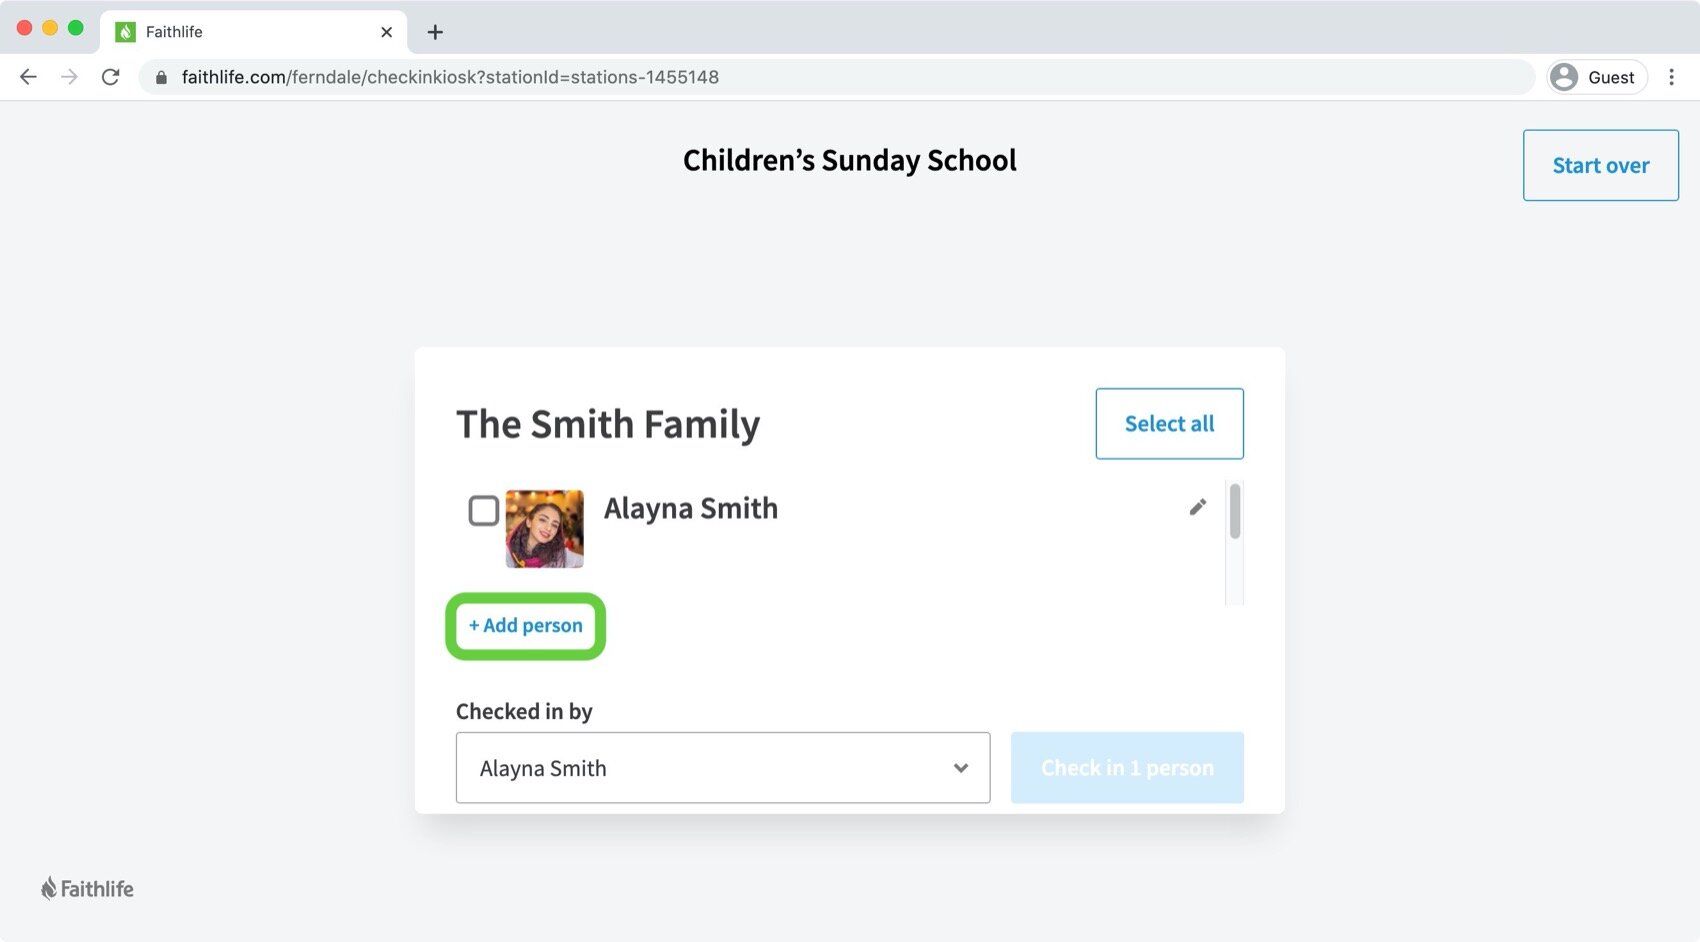The image size is (1700, 942).
Task: Tick the checkbox next to Alayna Smith
Action: [484, 510]
